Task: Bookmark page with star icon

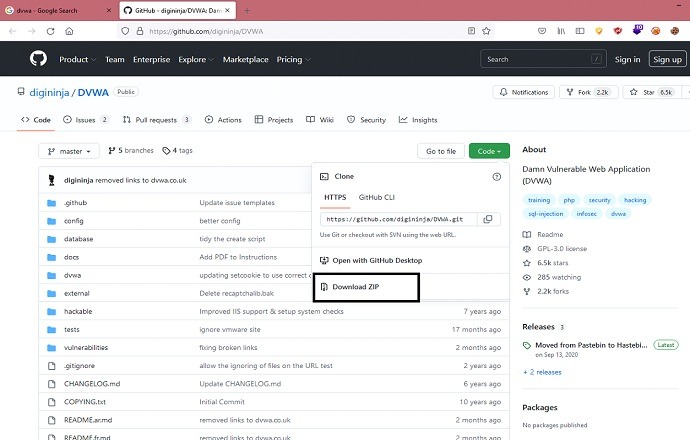Action: tap(486, 31)
